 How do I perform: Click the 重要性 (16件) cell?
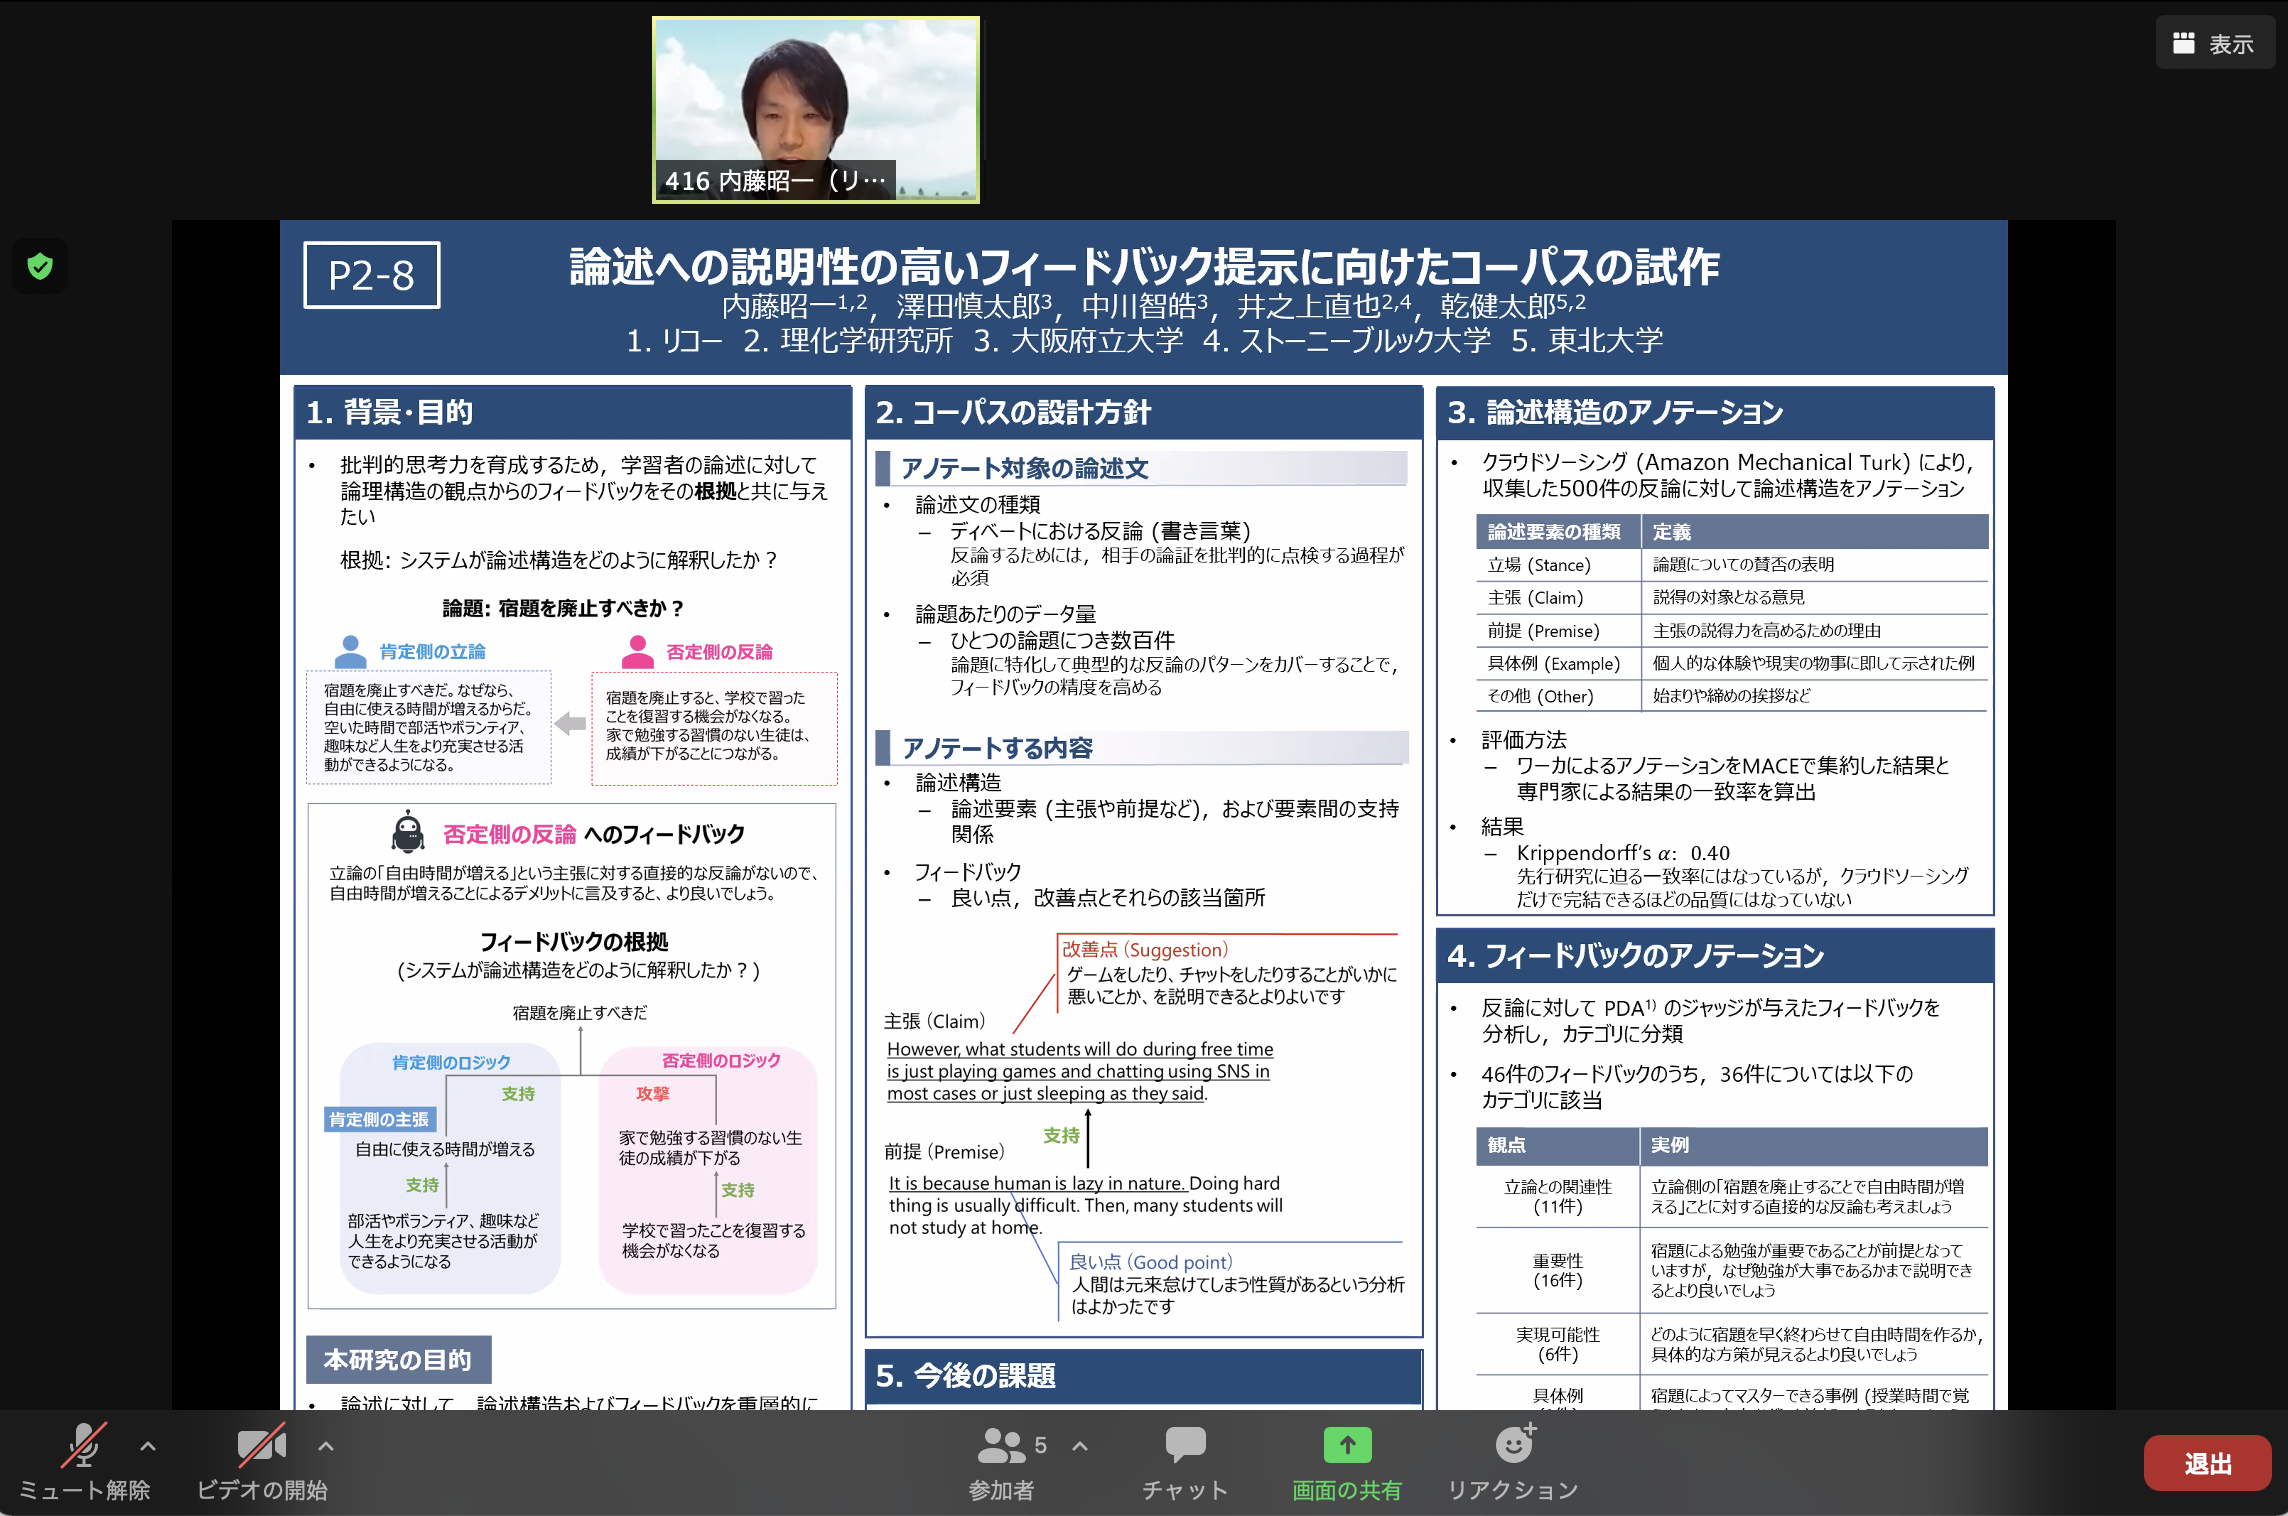click(1558, 1270)
